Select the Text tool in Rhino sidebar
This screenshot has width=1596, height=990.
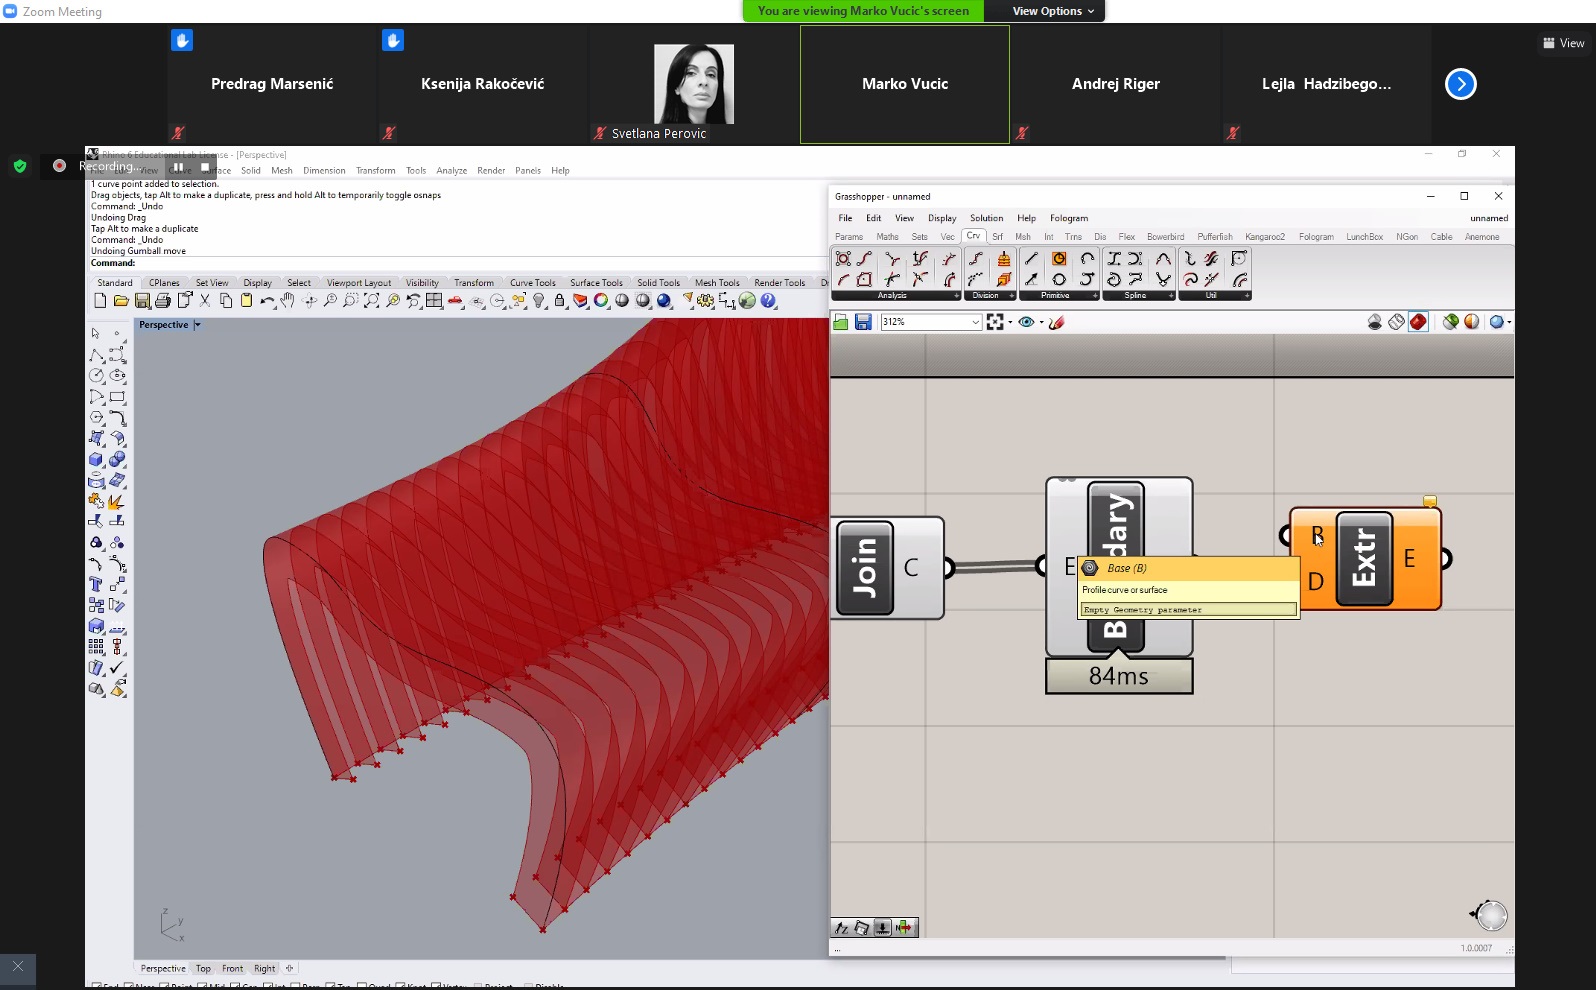pos(96,584)
